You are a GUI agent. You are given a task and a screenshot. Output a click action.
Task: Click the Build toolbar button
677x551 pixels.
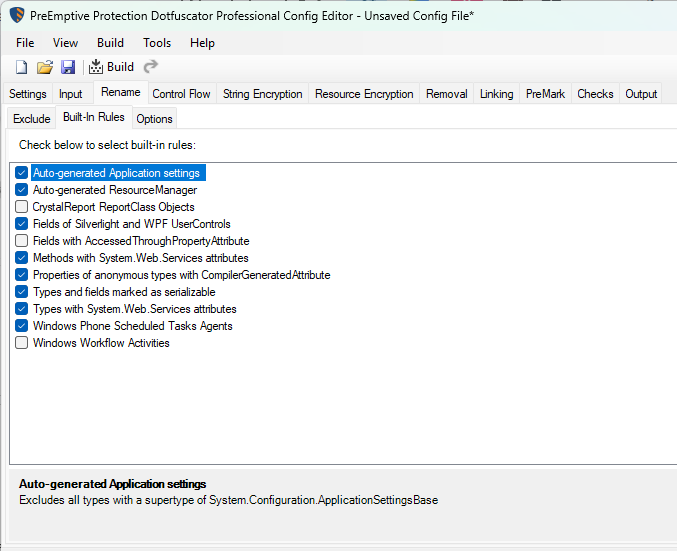(x=111, y=67)
